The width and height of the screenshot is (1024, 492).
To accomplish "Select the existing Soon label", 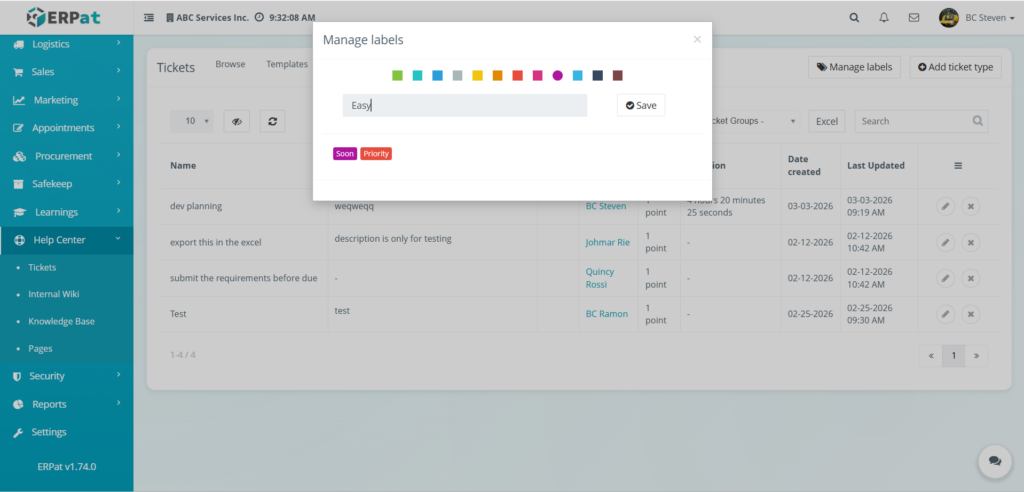I will 345,154.
